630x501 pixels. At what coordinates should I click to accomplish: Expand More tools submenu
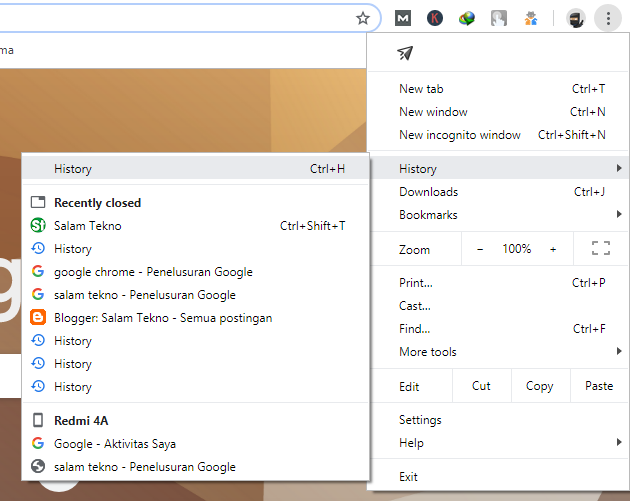click(x=498, y=352)
